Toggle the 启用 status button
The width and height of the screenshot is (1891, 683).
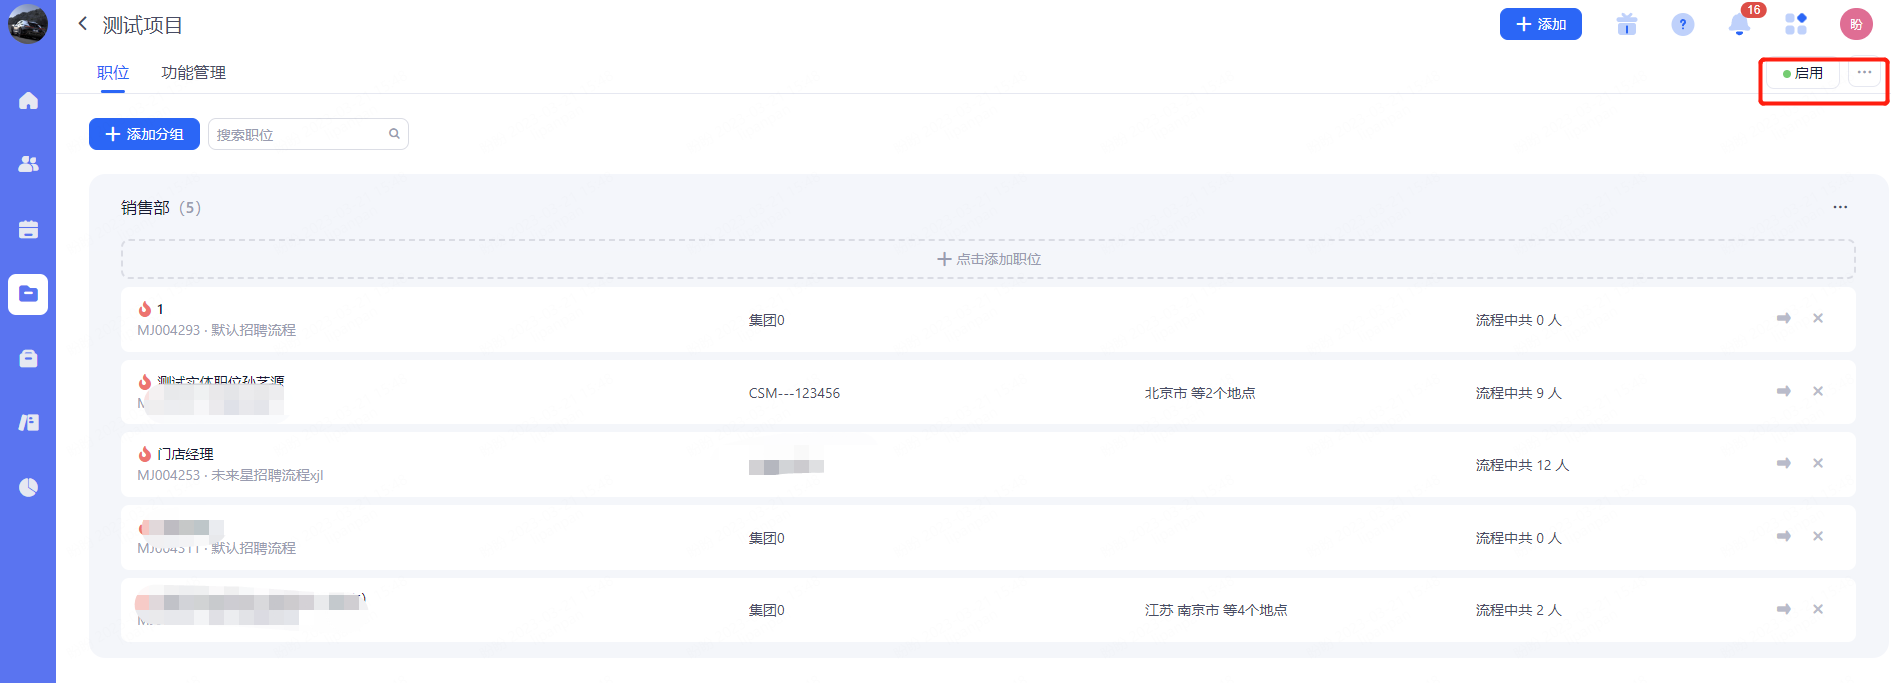tap(1802, 73)
